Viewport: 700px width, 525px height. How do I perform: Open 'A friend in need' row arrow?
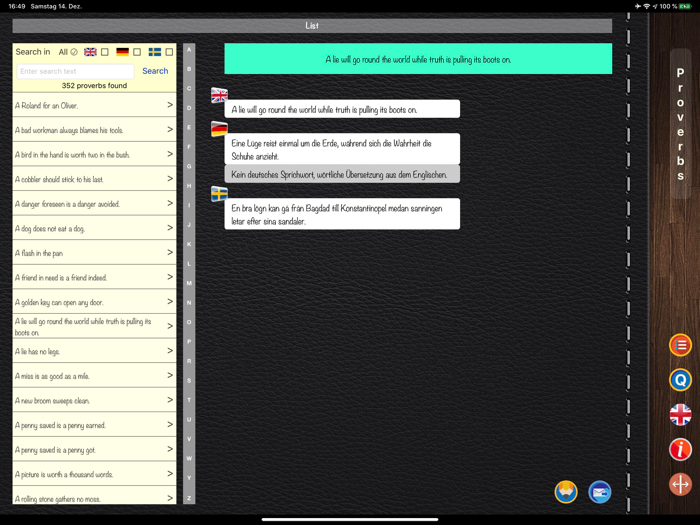click(x=170, y=276)
